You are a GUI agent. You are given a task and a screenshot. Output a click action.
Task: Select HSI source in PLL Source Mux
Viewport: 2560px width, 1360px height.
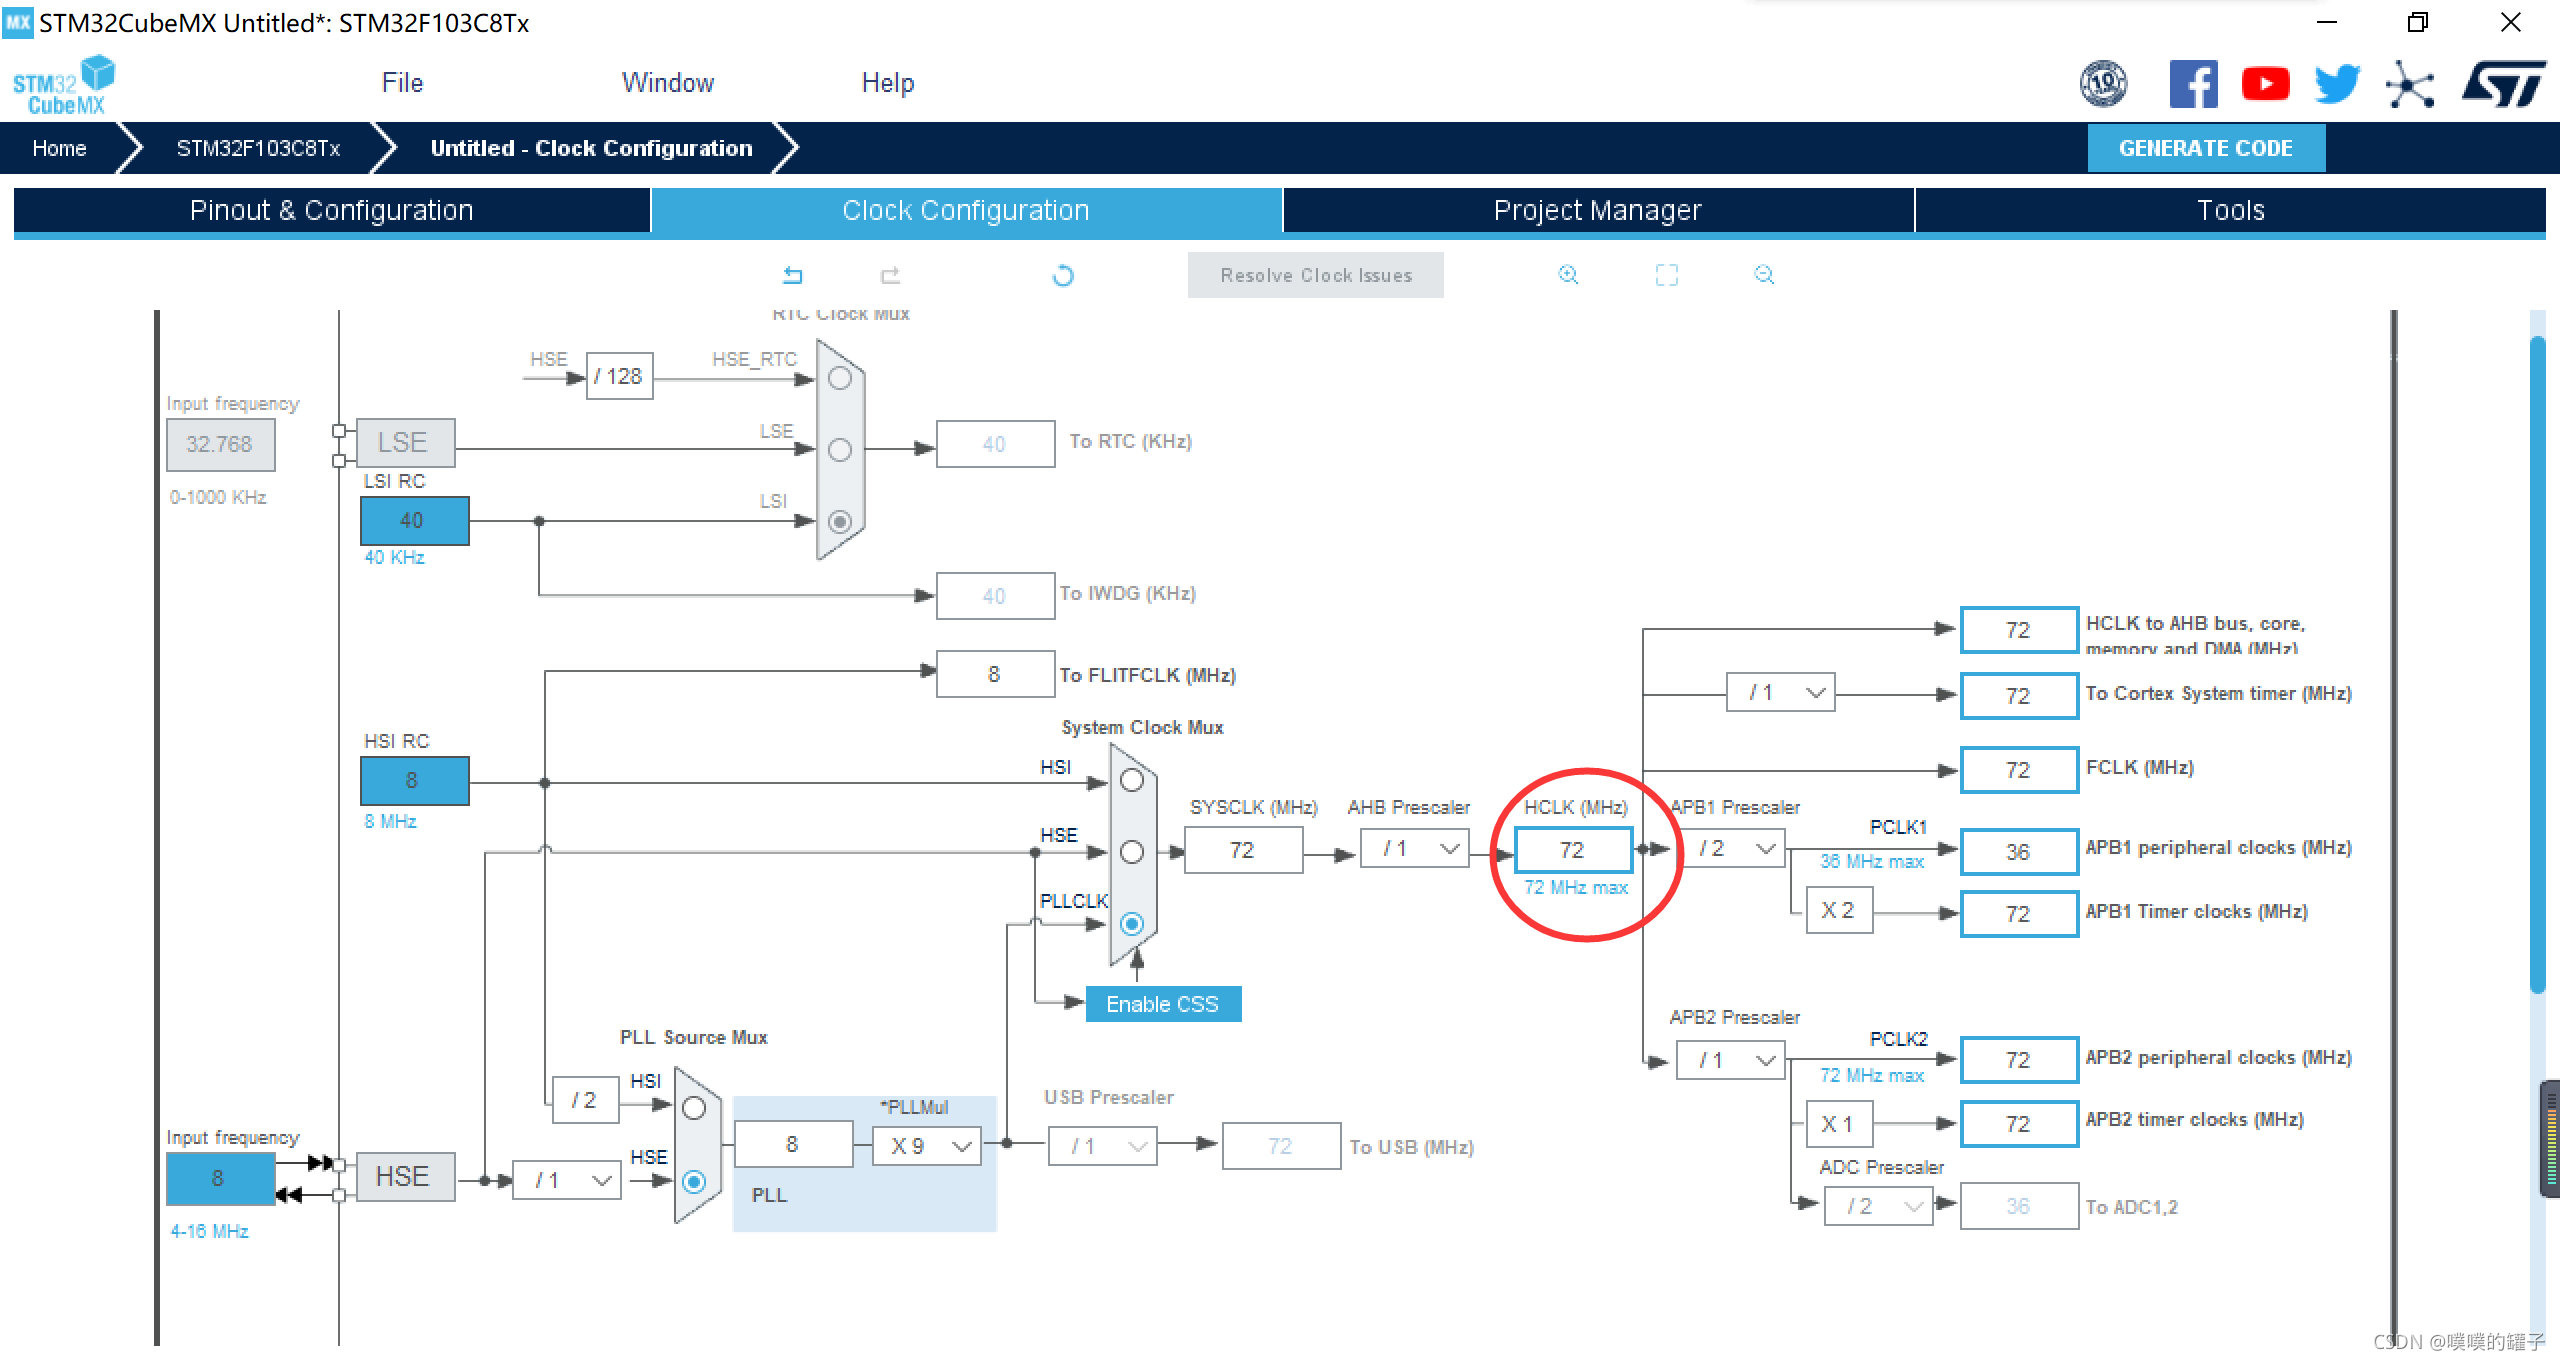click(694, 1108)
